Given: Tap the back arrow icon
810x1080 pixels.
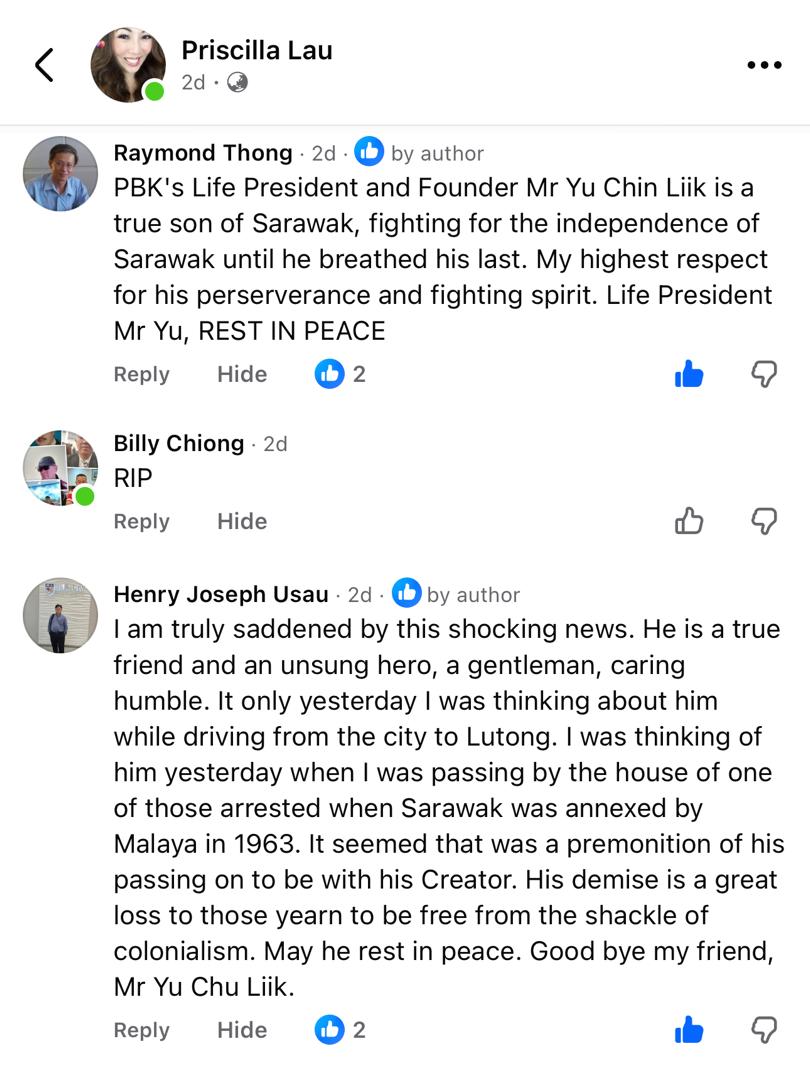Looking at the screenshot, I should [44, 65].
